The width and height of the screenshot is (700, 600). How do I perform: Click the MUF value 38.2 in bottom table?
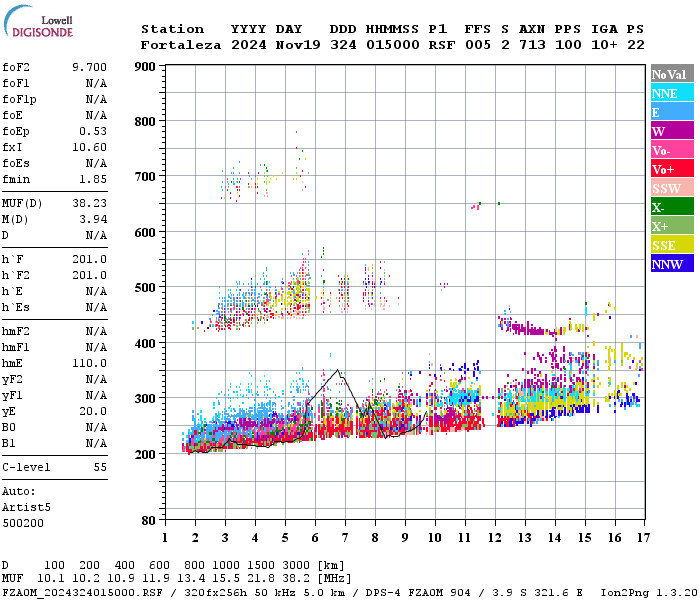coord(296,578)
